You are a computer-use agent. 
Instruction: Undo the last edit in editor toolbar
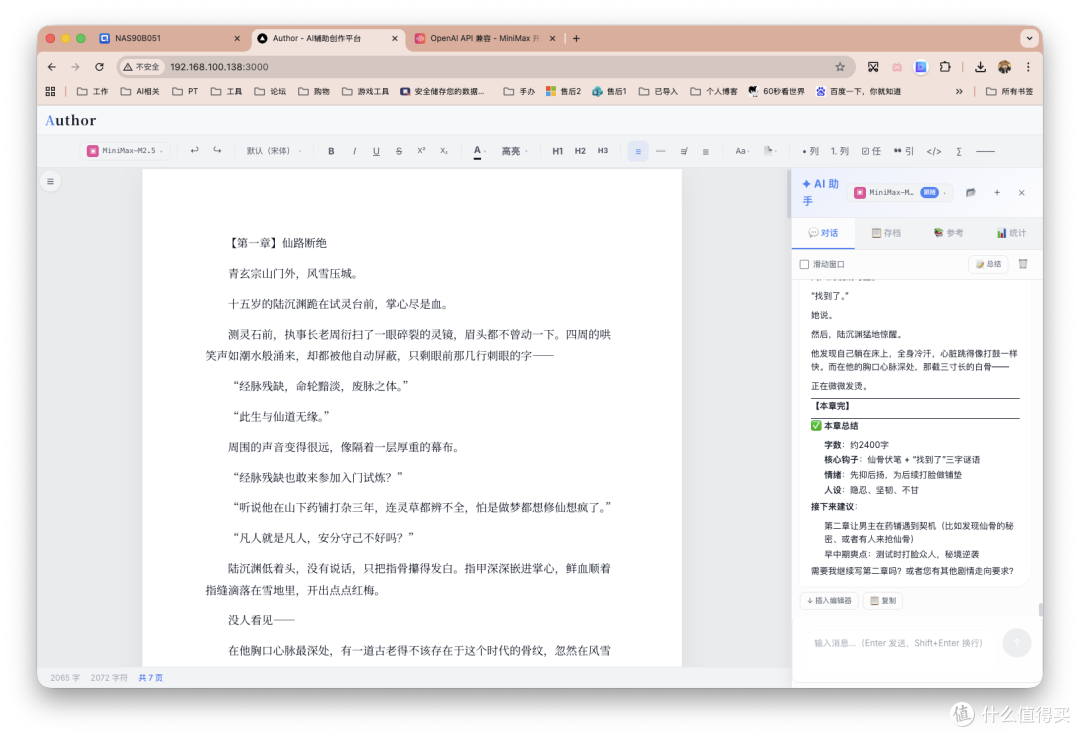click(x=195, y=151)
